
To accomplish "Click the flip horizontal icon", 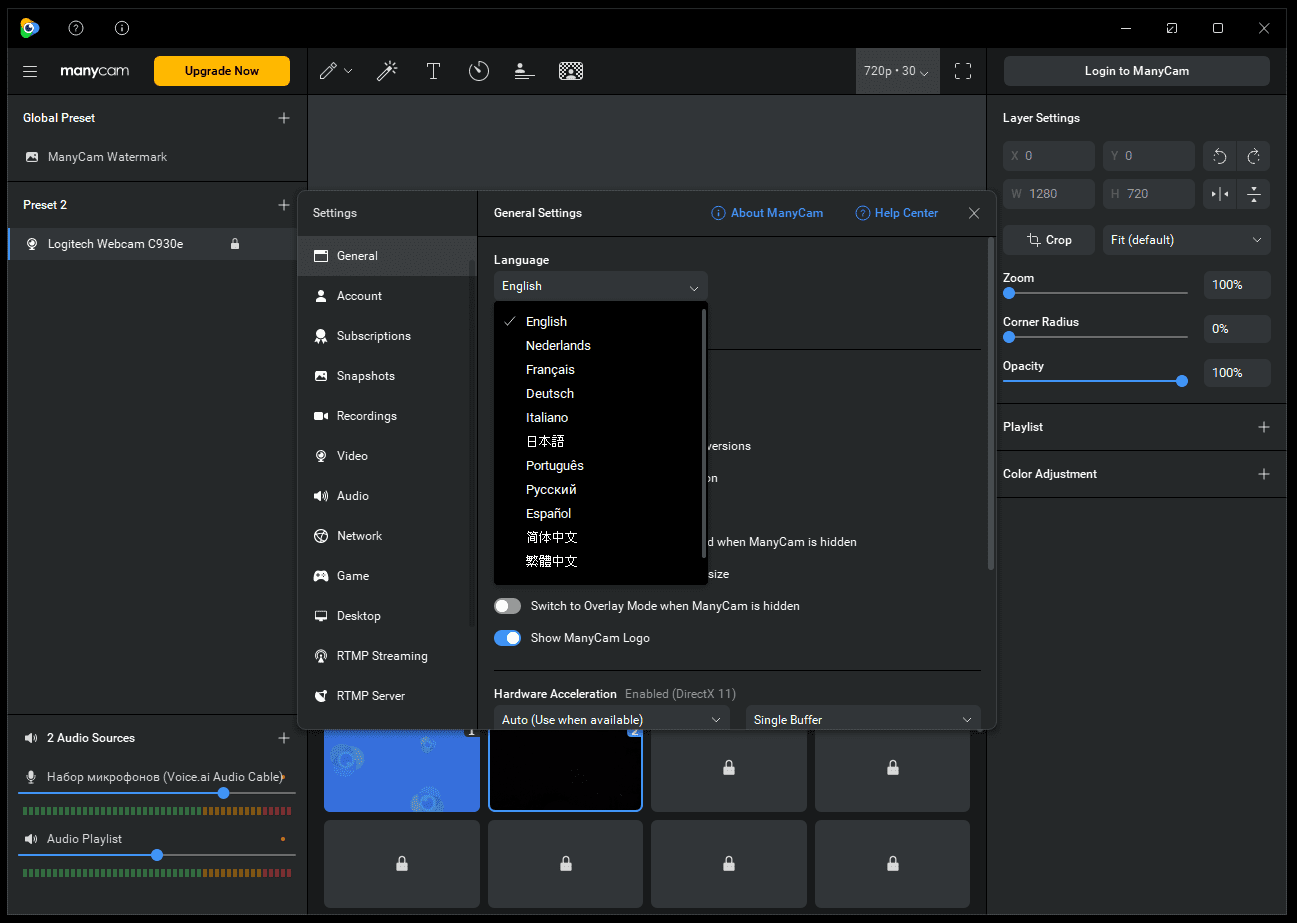I will coord(1220,194).
